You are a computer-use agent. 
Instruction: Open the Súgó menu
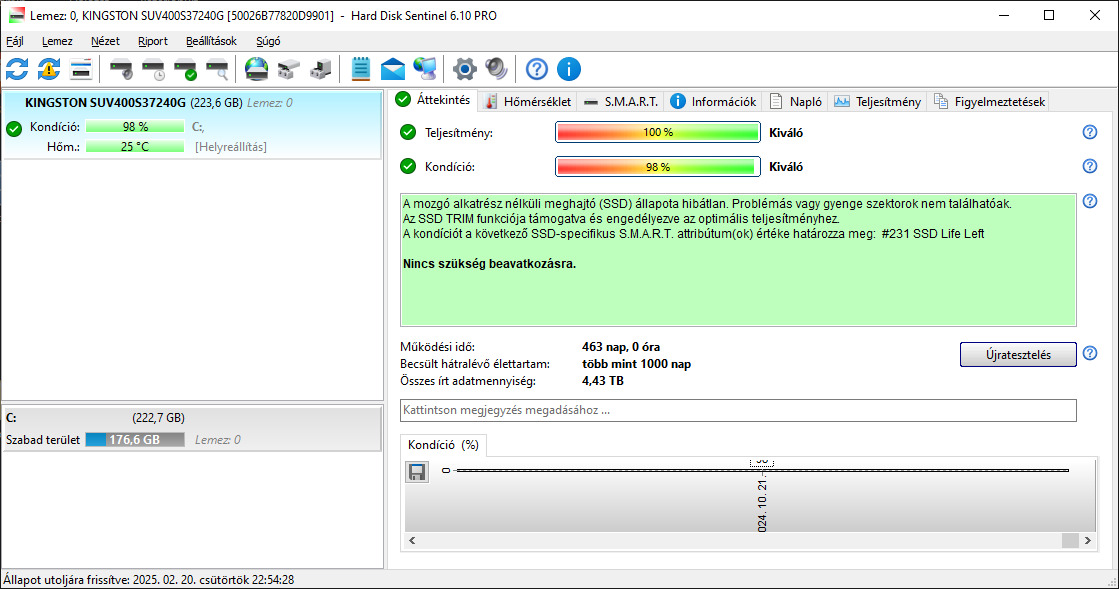[268, 41]
